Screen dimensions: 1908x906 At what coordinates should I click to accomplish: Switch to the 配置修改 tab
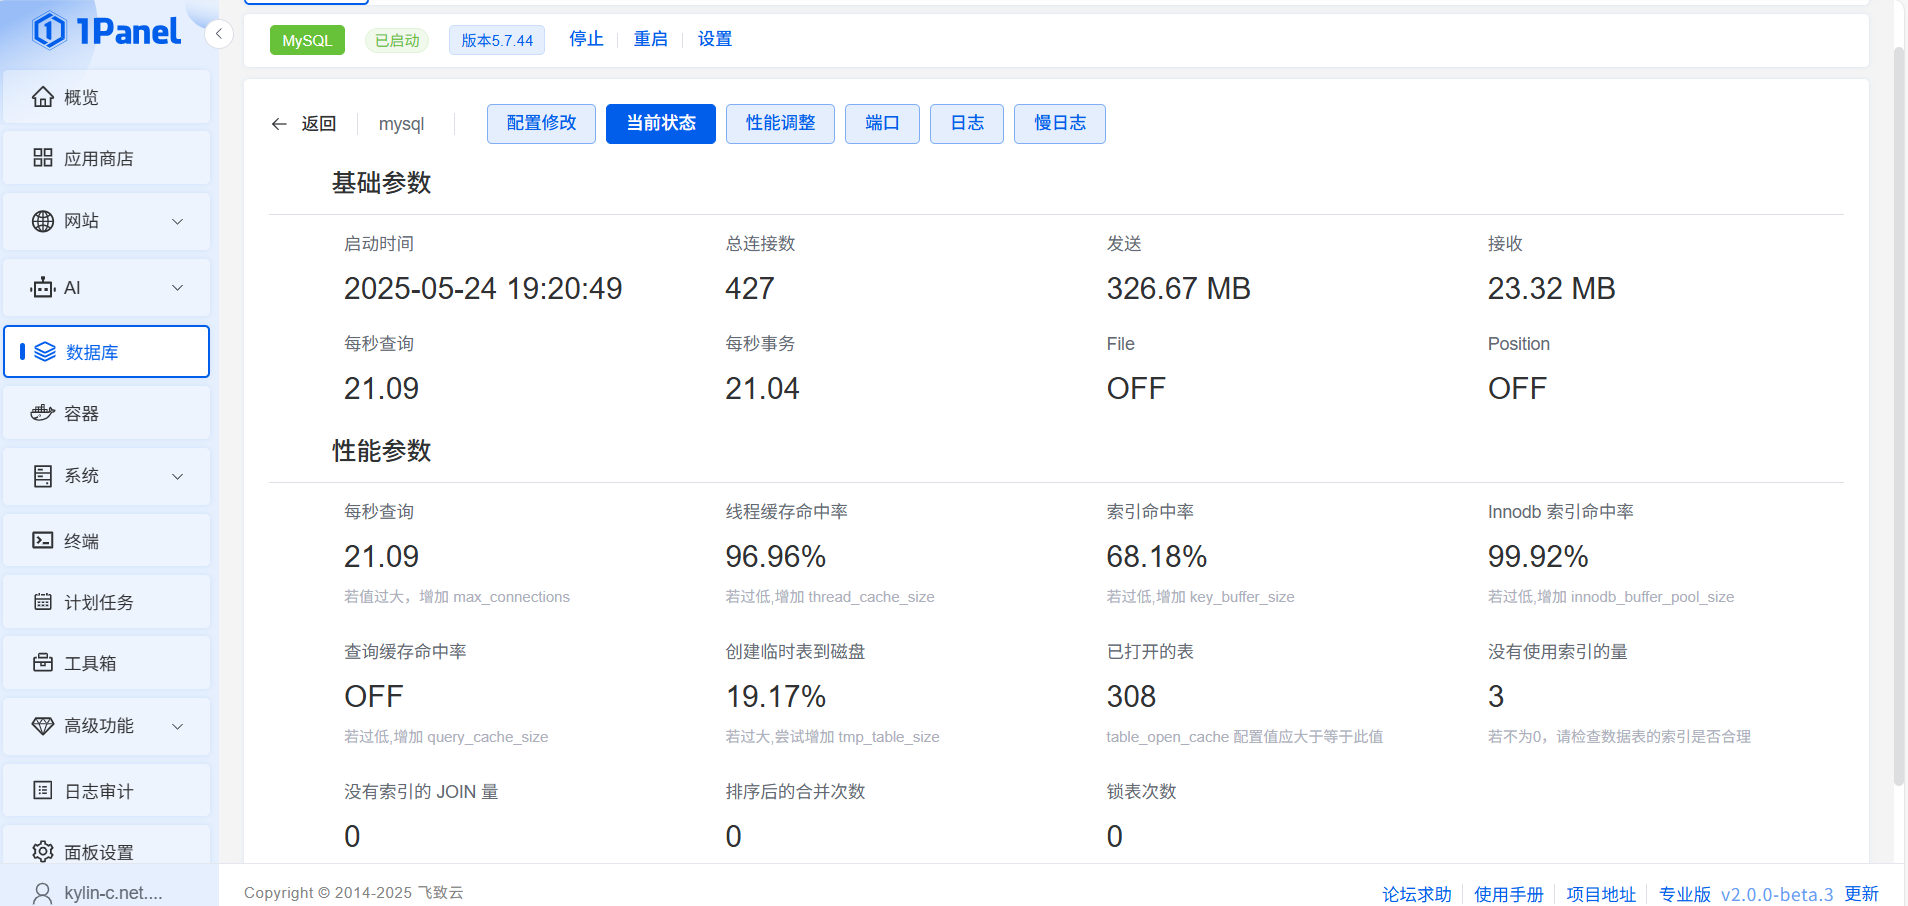click(x=541, y=124)
